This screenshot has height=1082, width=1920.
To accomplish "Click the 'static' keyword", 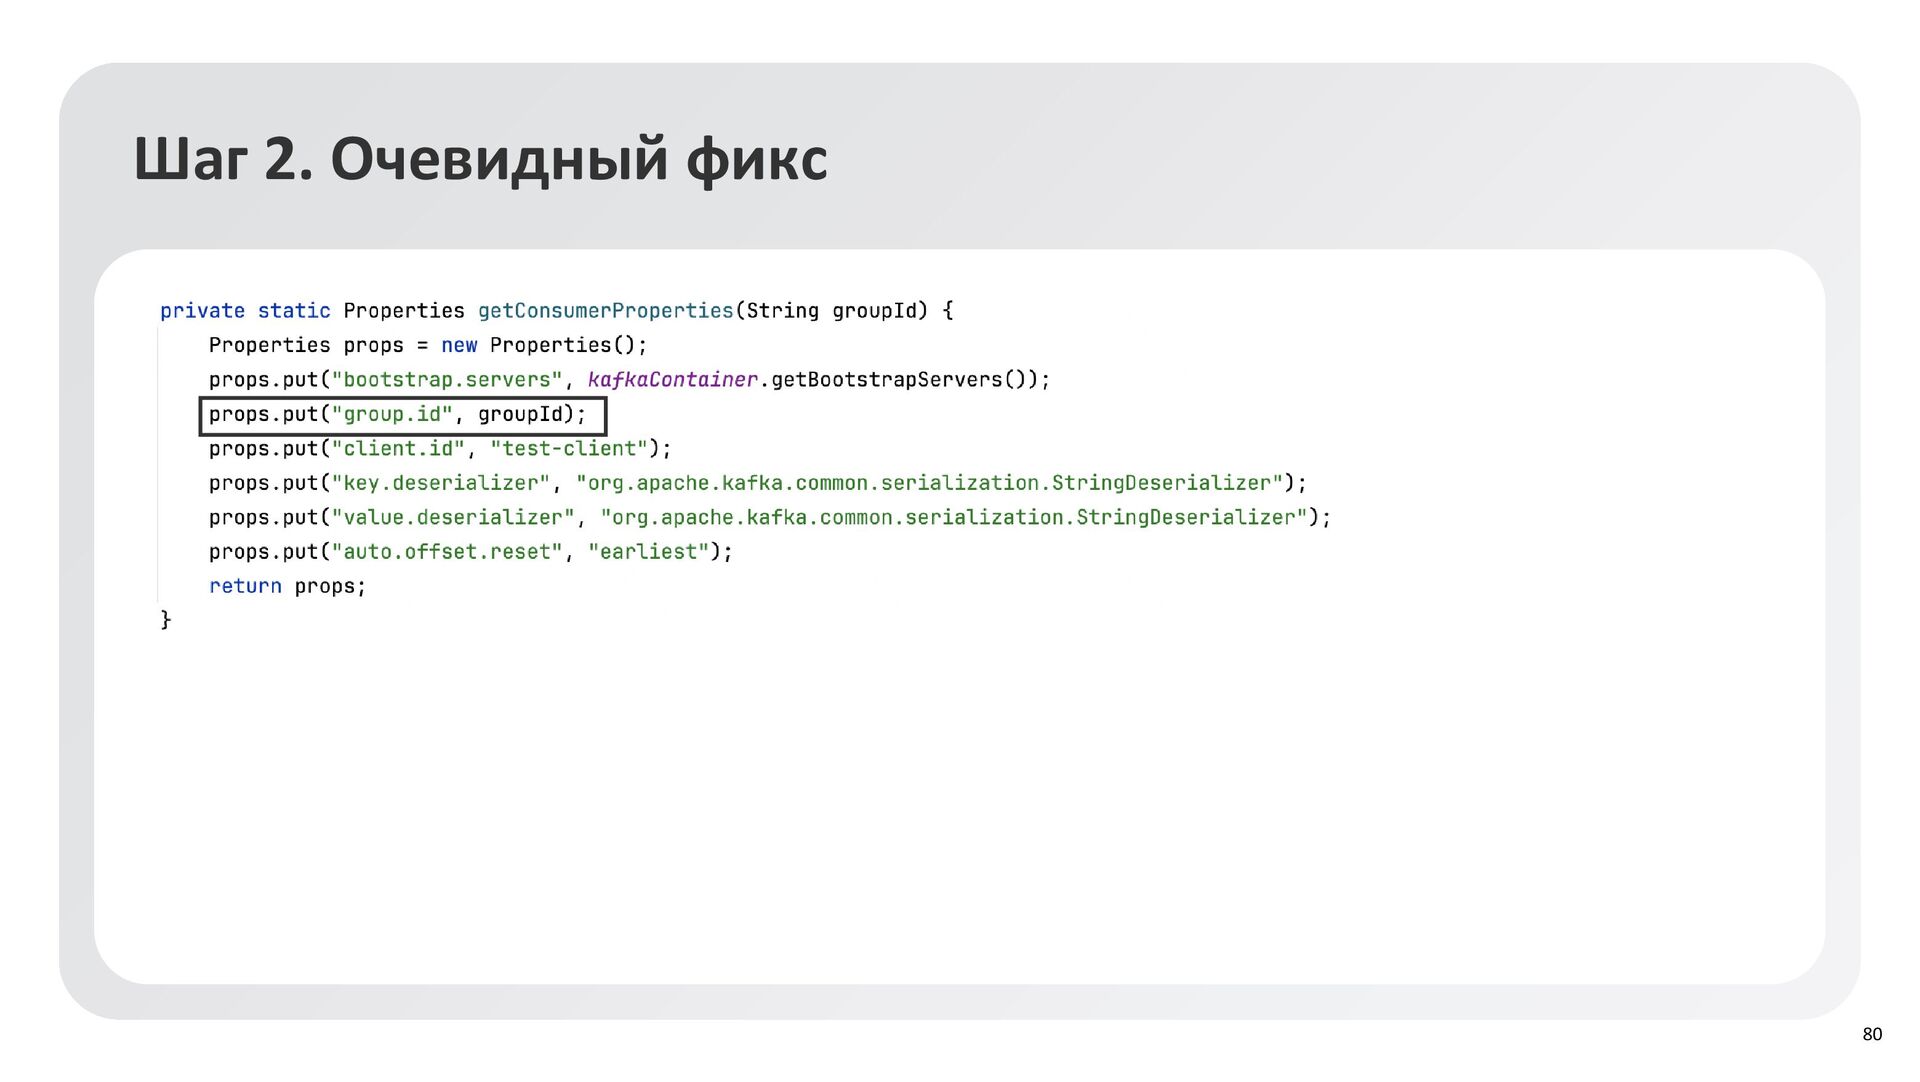I will point(294,311).
